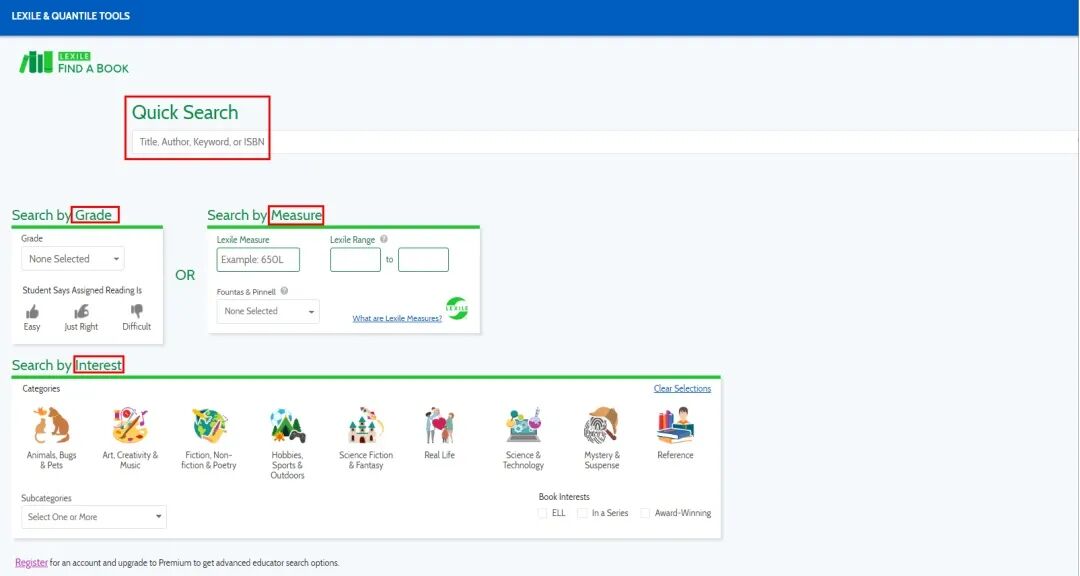Enable the In a Series checkbox
Image resolution: width=1080 pixels, height=576 pixels.
pos(583,513)
